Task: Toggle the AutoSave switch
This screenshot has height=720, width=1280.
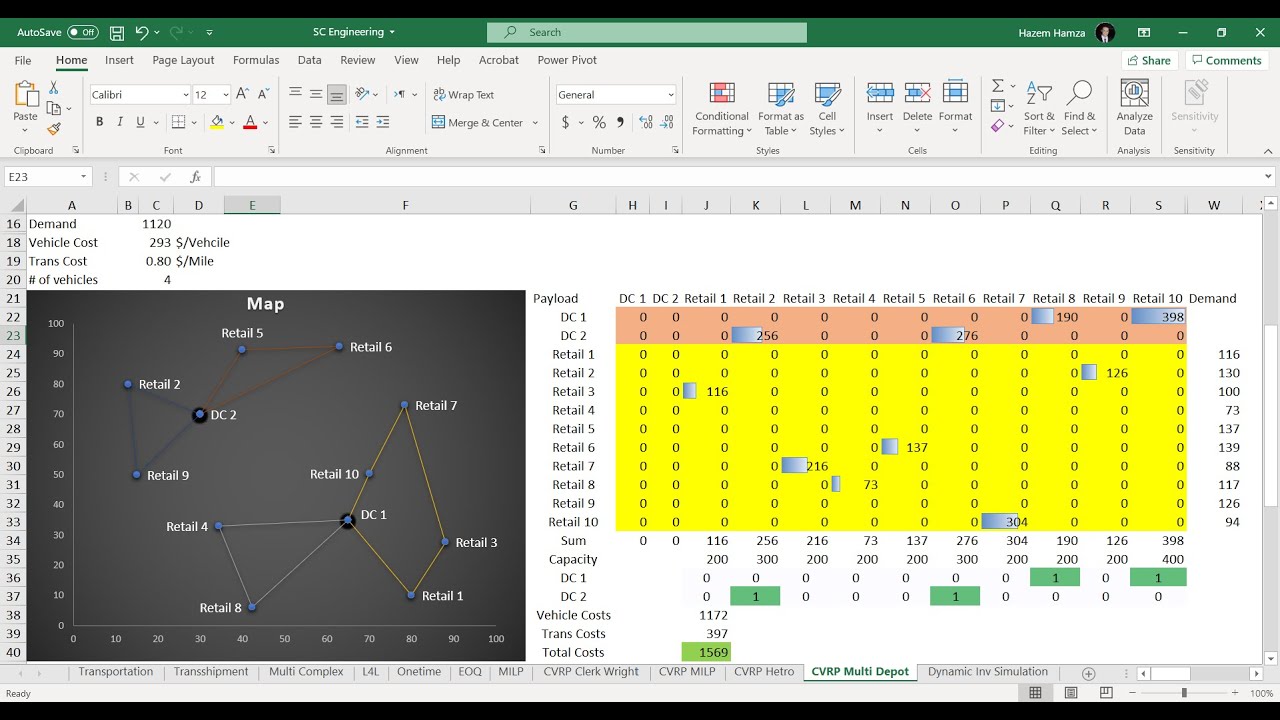Action: point(83,32)
